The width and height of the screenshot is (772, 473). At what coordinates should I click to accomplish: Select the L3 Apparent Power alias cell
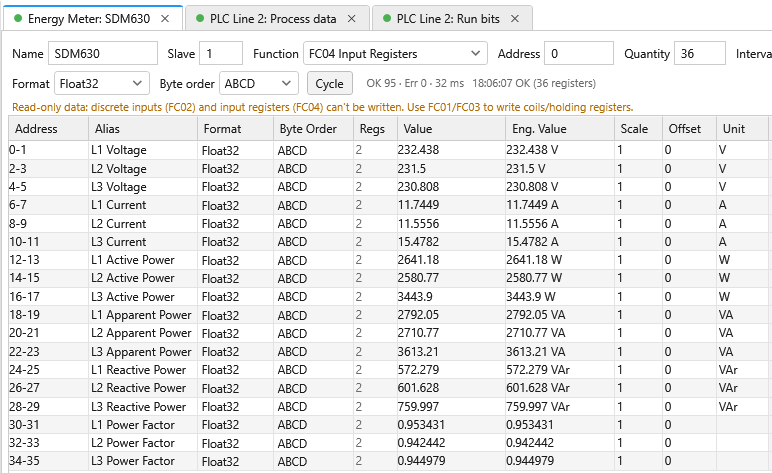pos(143,351)
